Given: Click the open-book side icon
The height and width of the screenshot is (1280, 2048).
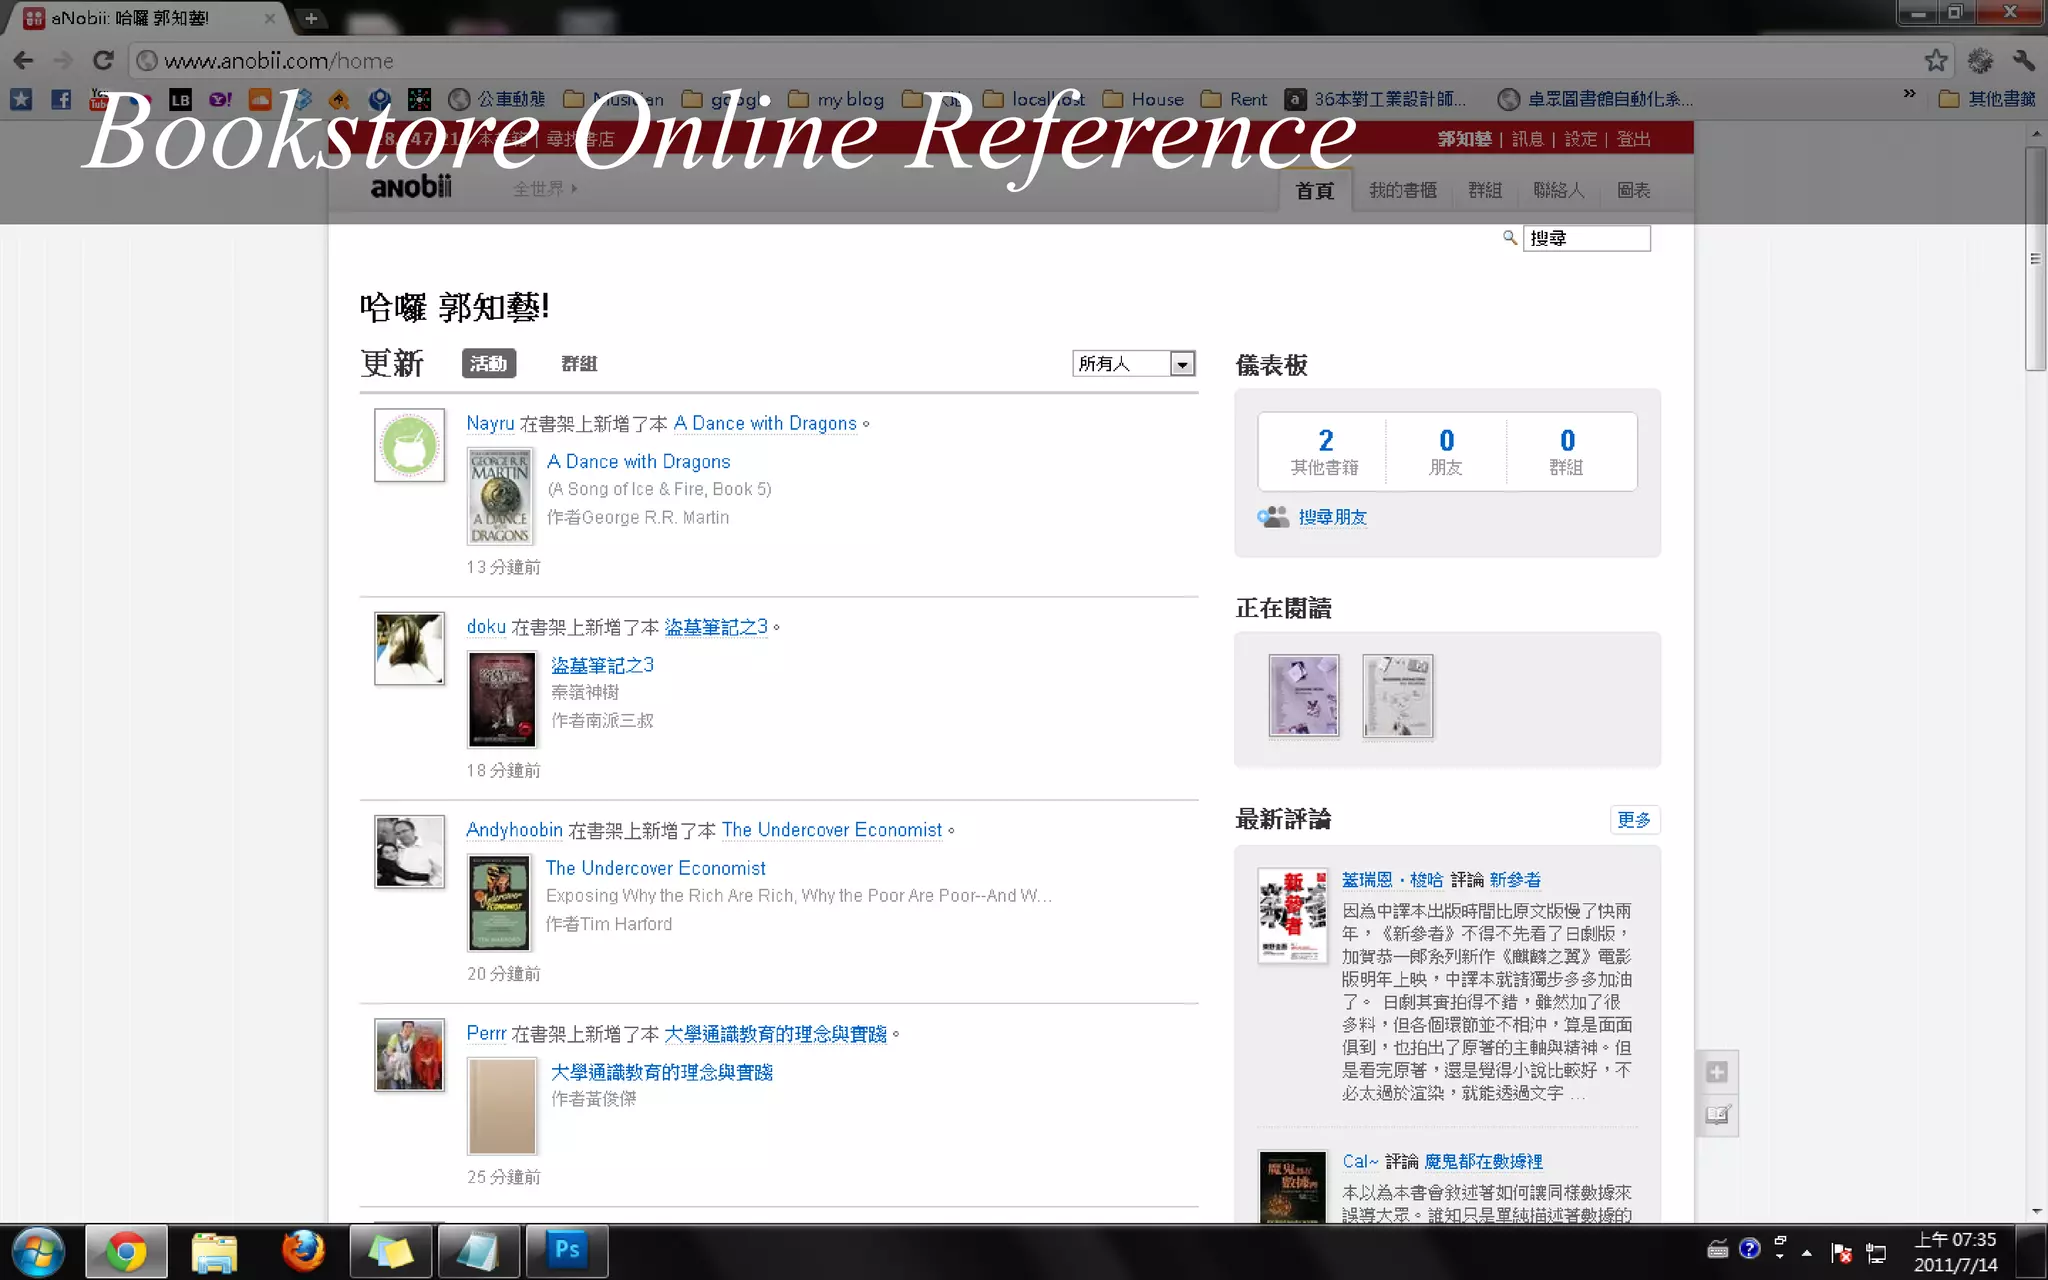Looking at the screenshot, I should coord(1717,1114).
